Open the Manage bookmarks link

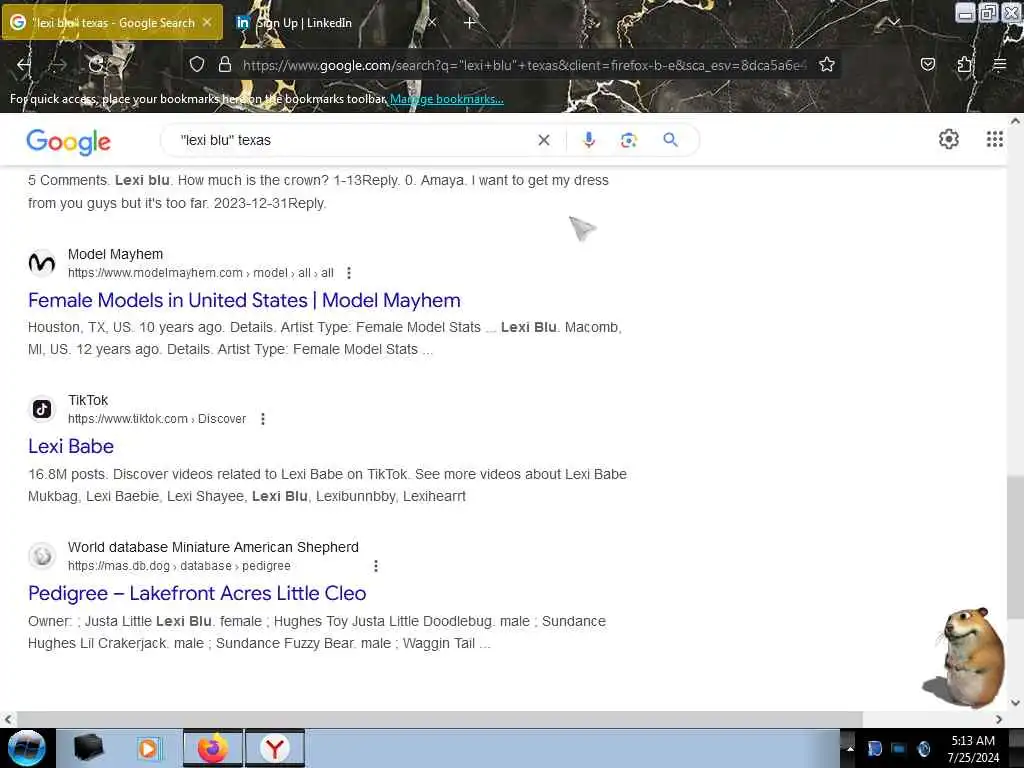(x=447, y=99)
